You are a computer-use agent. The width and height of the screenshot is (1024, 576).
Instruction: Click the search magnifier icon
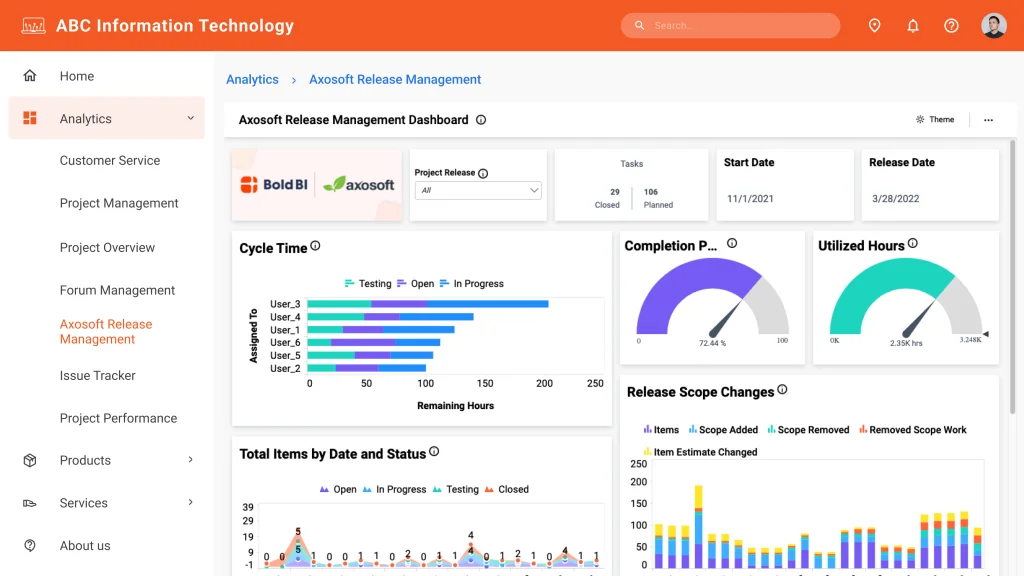[639, 25]
